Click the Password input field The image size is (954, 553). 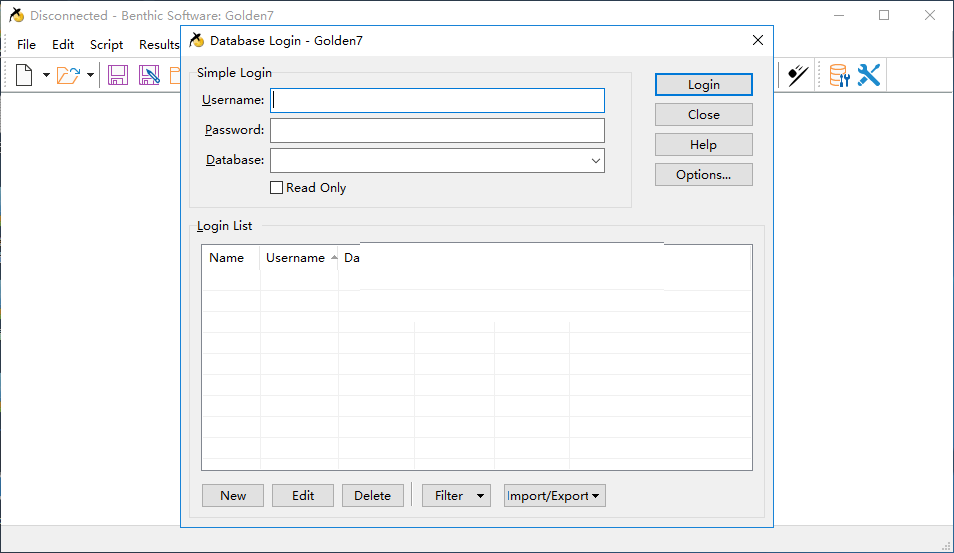pyautogui.click(x=437, y=130)
